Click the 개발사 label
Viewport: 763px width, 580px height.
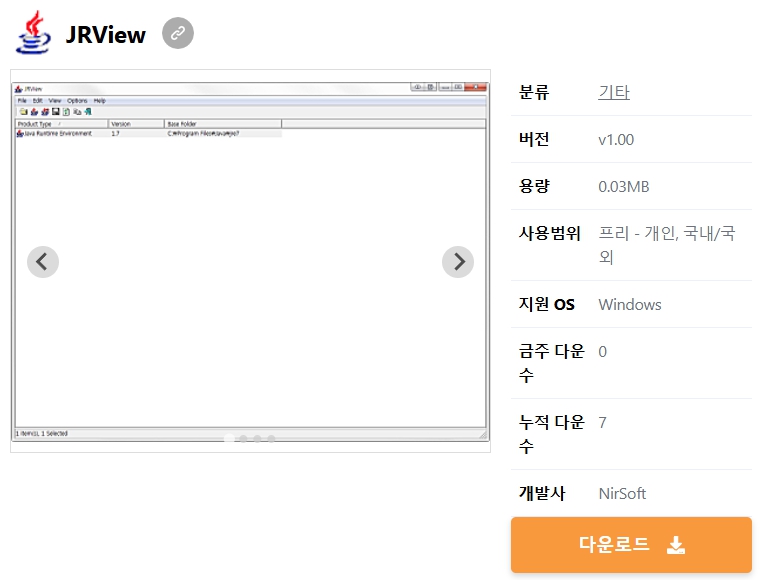pos(542,493)
